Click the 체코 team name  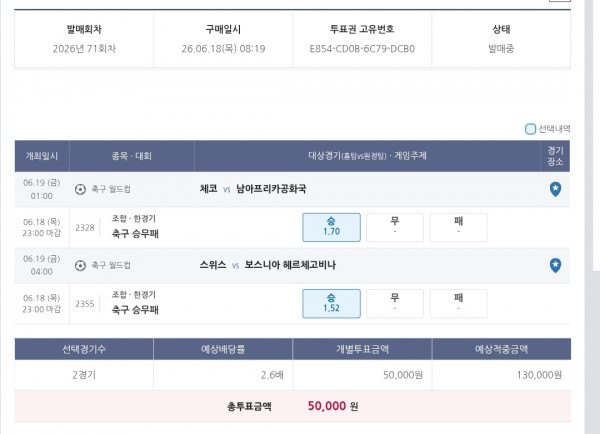click(x=209, y=189)
